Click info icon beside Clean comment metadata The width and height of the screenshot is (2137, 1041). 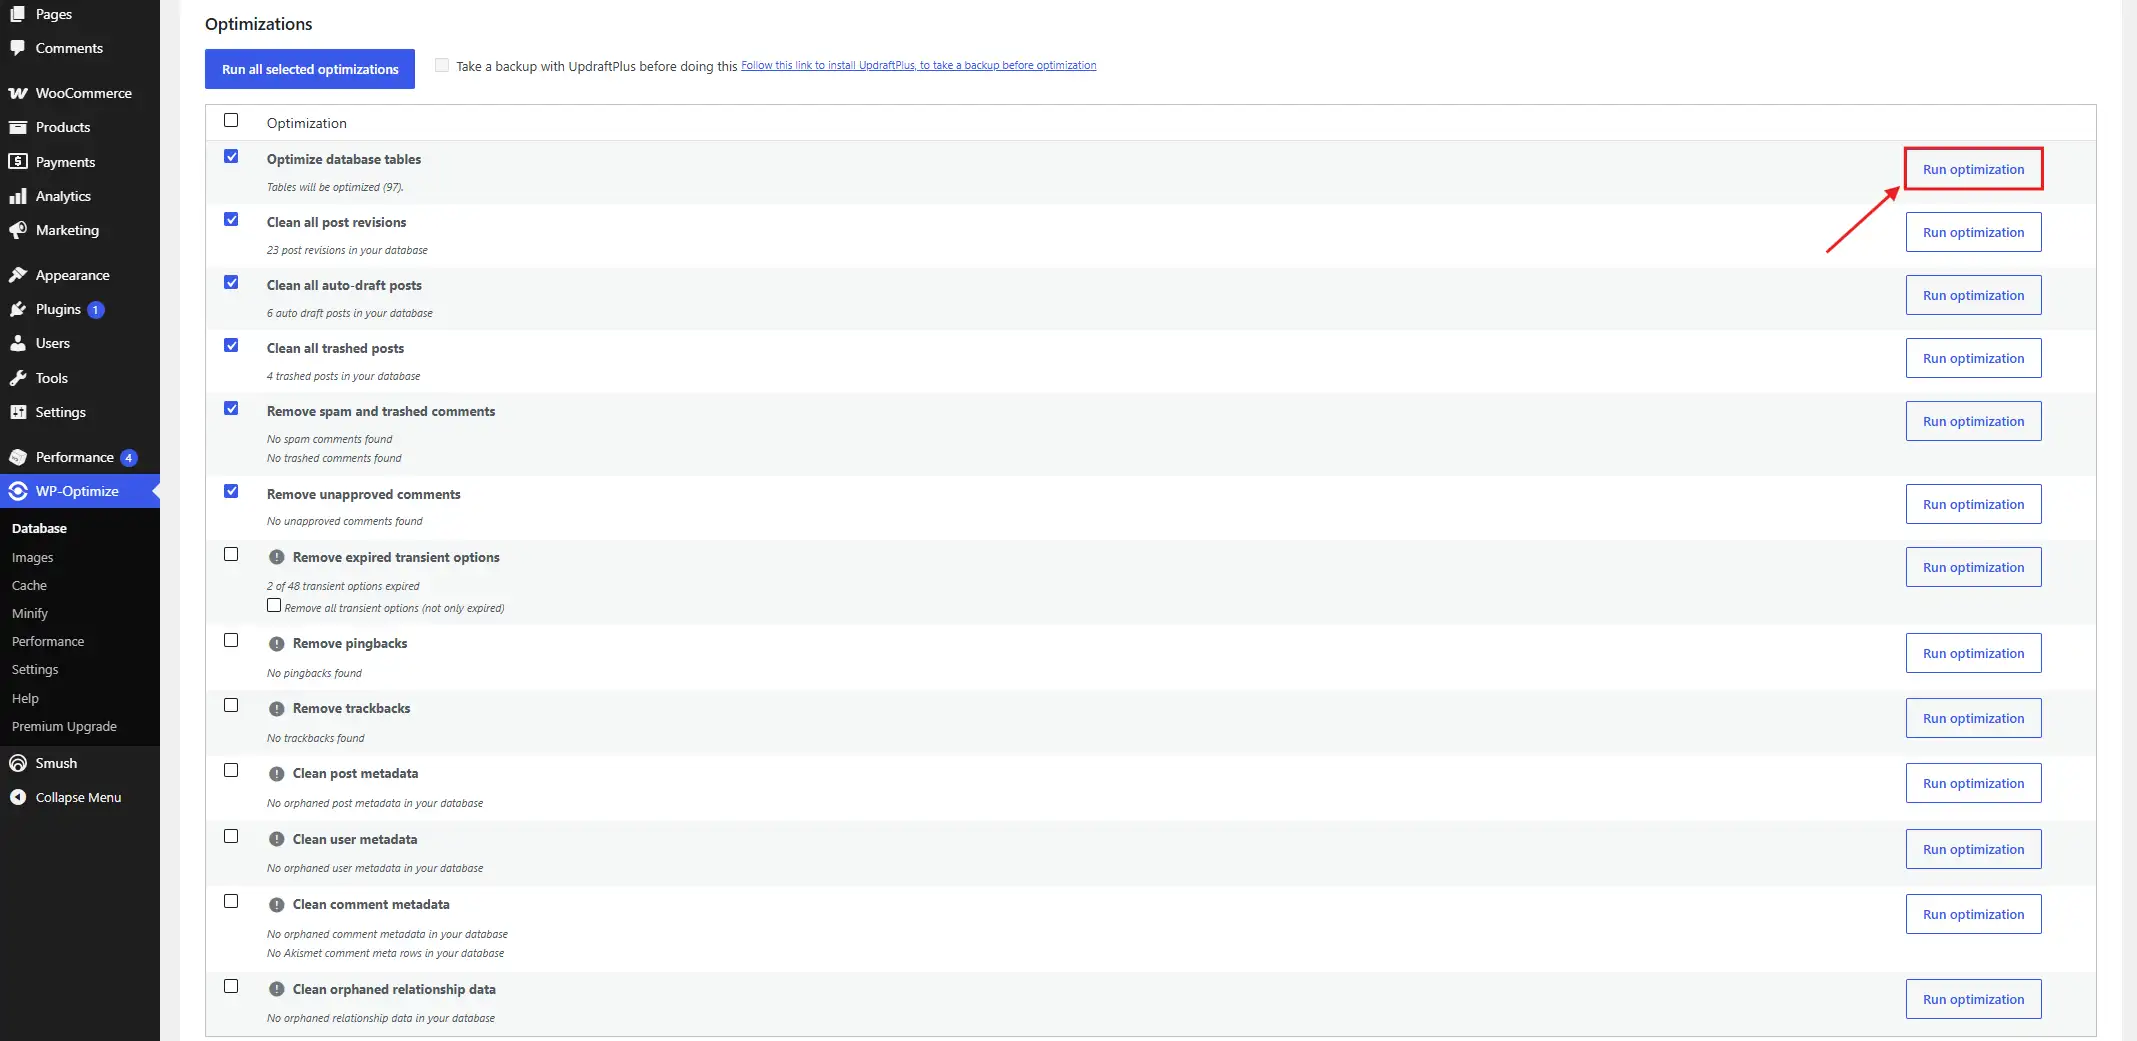tap(277, 905)
